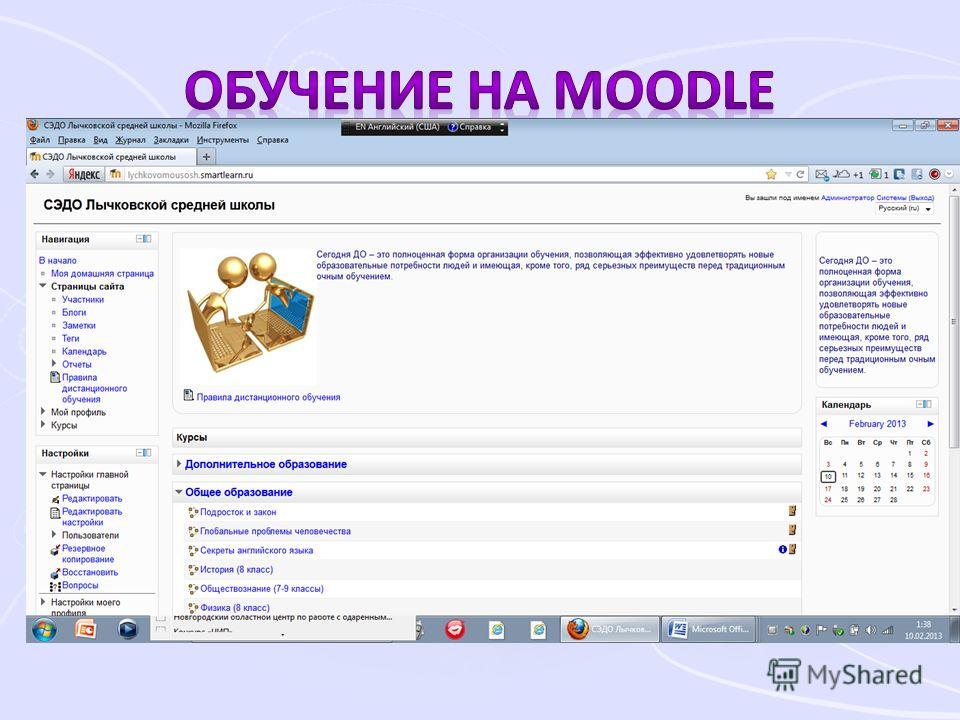Expand the Дополнительное образование category
The height and width of the screenshot is (720, 960).
(x=179, y=464)
